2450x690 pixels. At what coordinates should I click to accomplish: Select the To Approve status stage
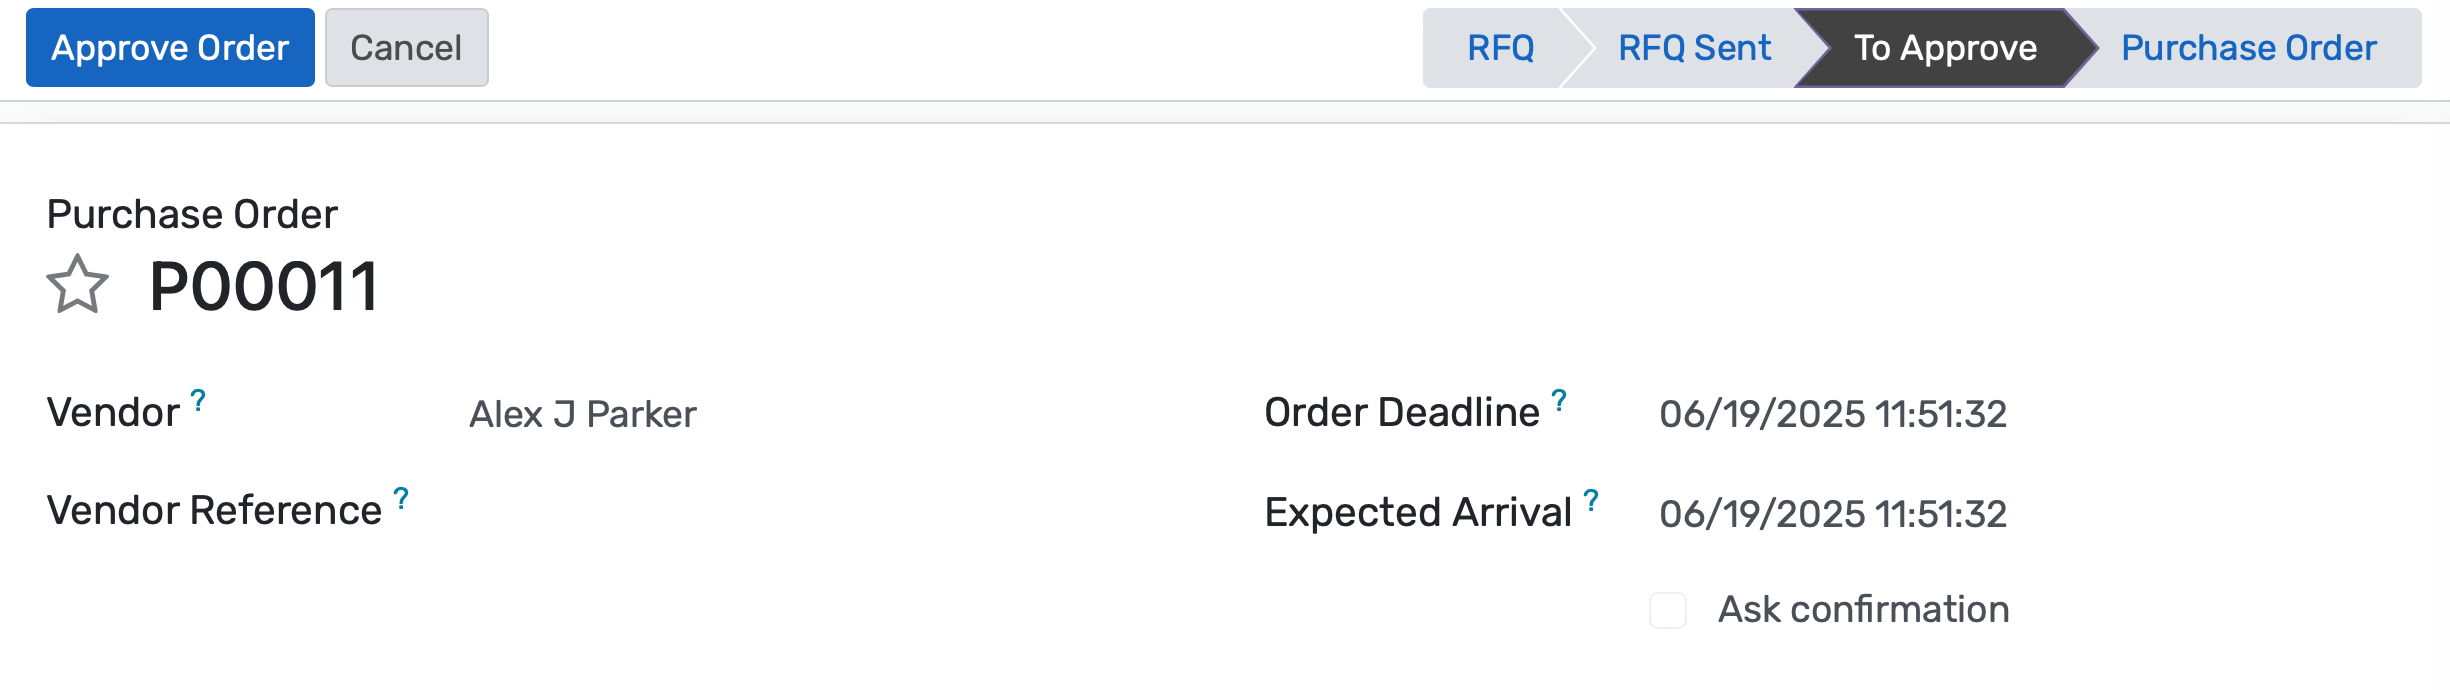click(x=1944, y=48)
